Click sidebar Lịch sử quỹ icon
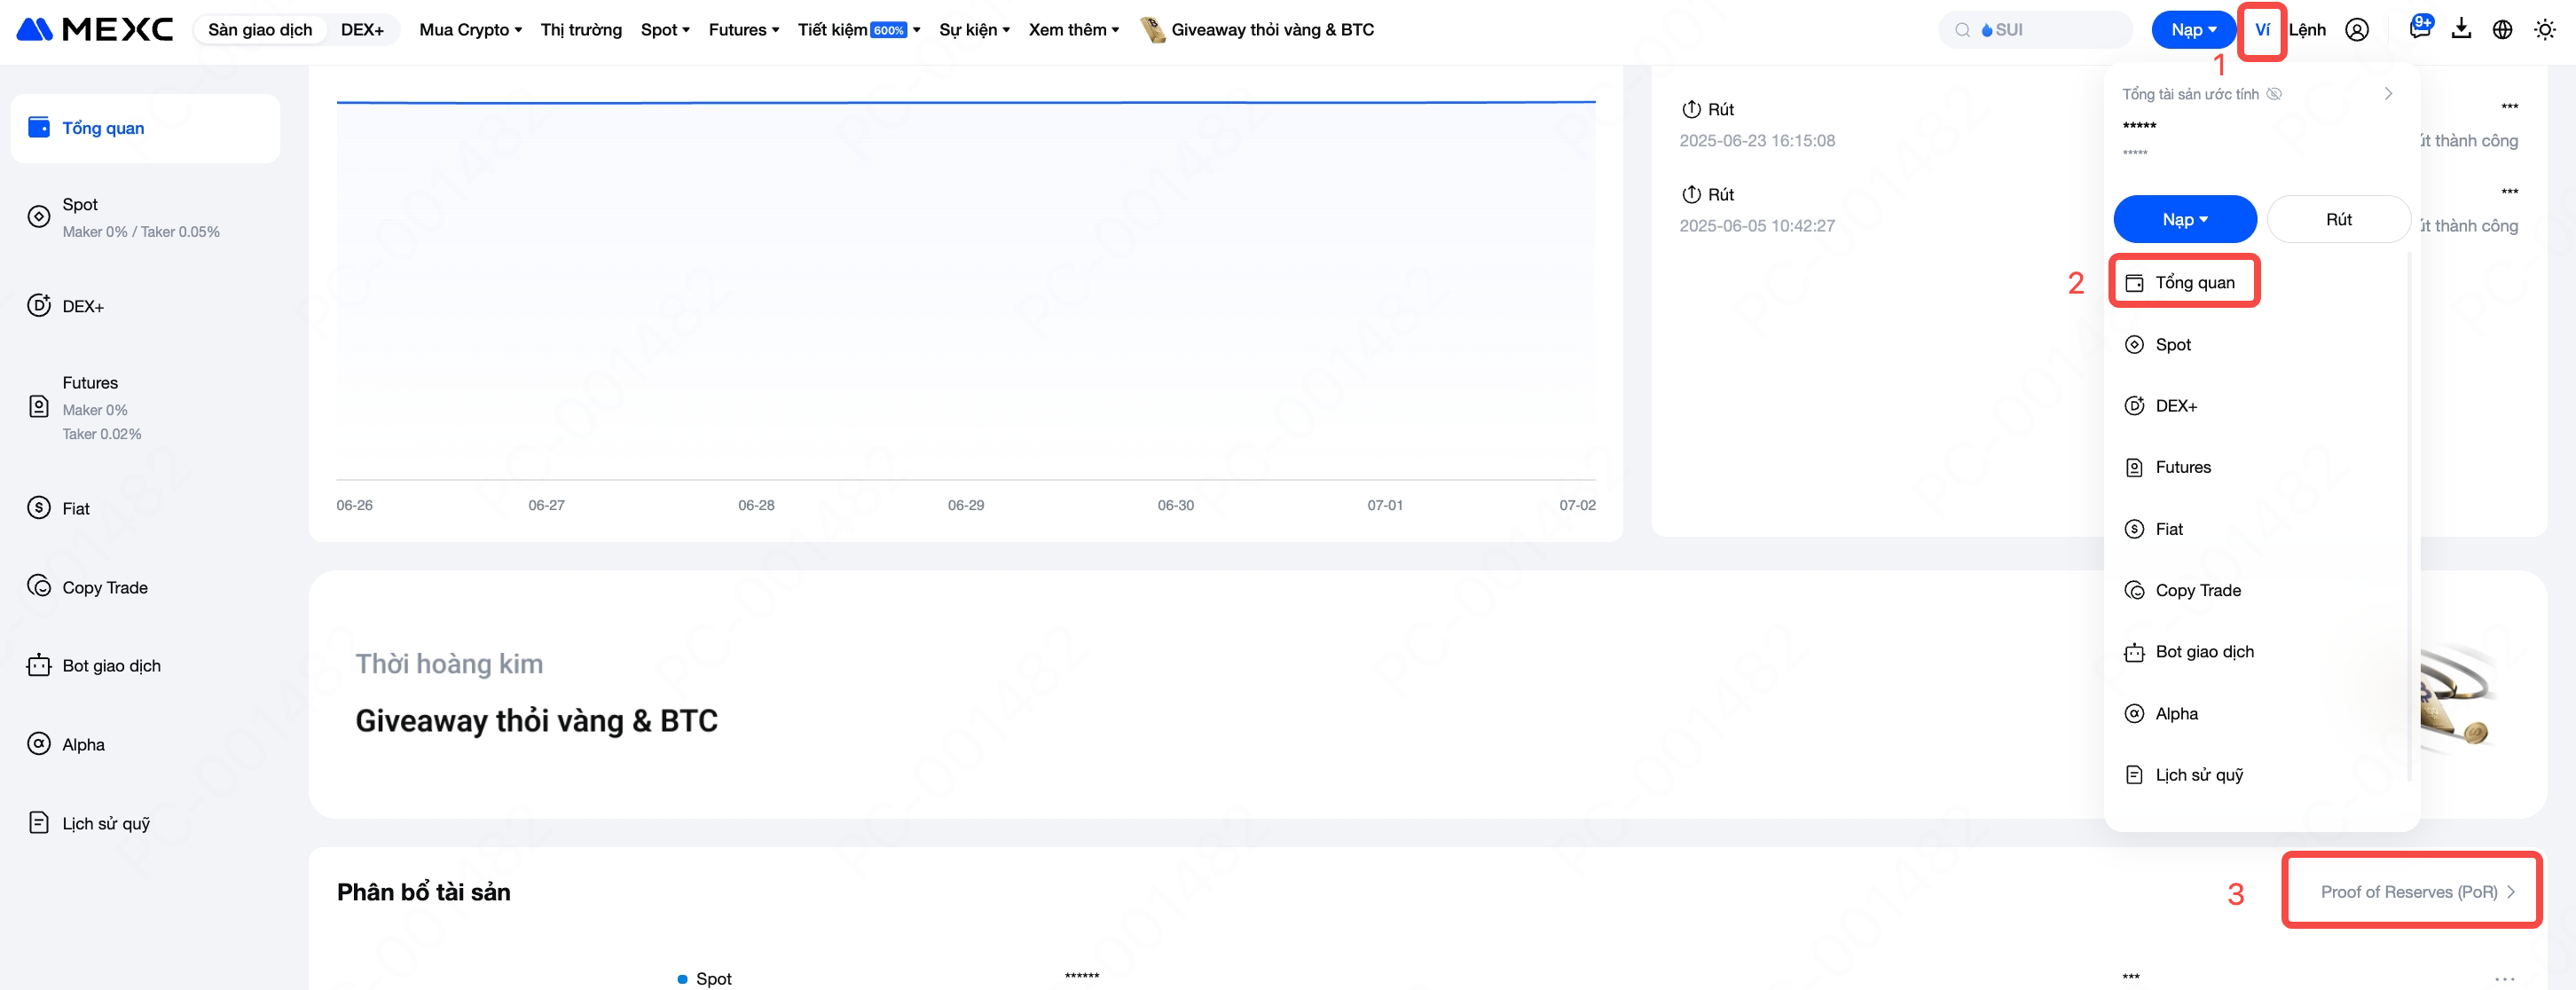Viewport: 2576px width, 990px height. 39,823
